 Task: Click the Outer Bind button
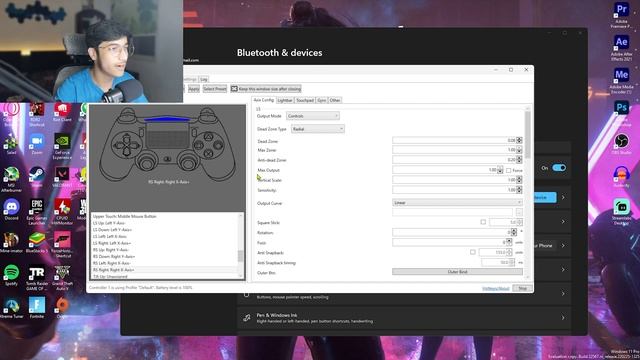tap(457, 272)
